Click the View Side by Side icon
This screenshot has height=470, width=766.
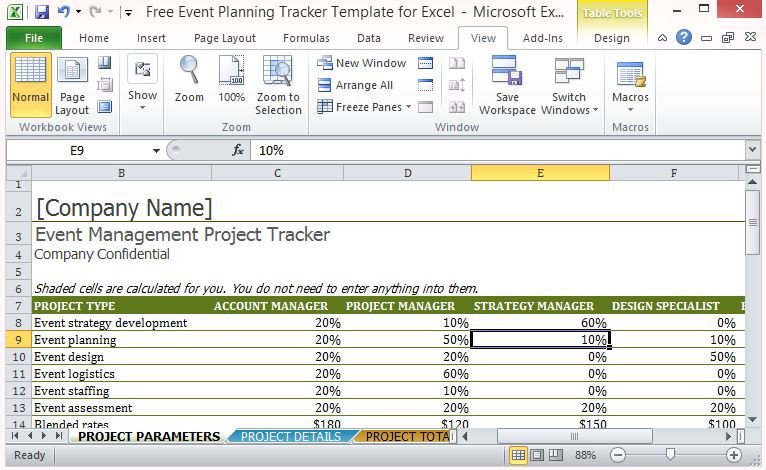tap(457, 63)
